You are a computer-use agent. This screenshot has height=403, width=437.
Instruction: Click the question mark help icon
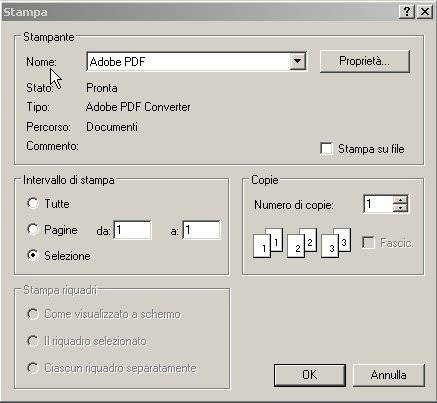click(x=407, y=12)
